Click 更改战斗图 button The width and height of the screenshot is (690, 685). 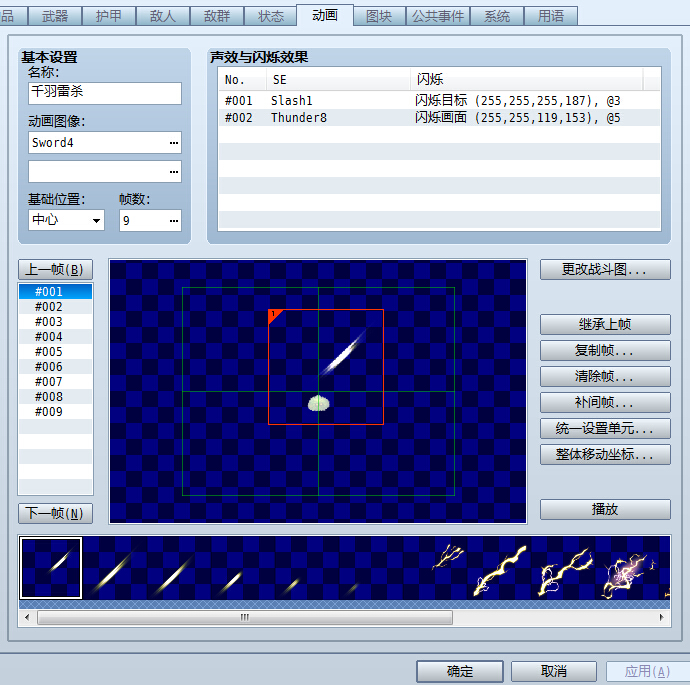605,269
